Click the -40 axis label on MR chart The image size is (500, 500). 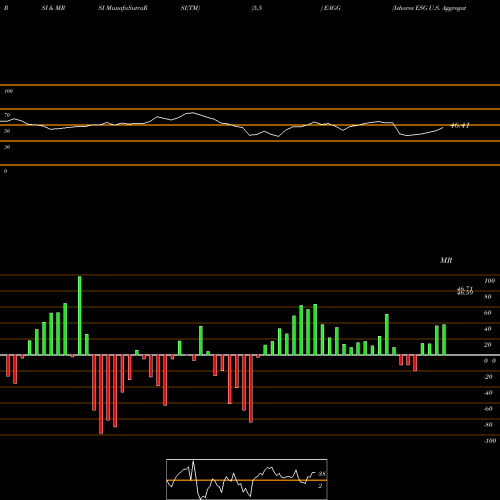click(488, 393)
